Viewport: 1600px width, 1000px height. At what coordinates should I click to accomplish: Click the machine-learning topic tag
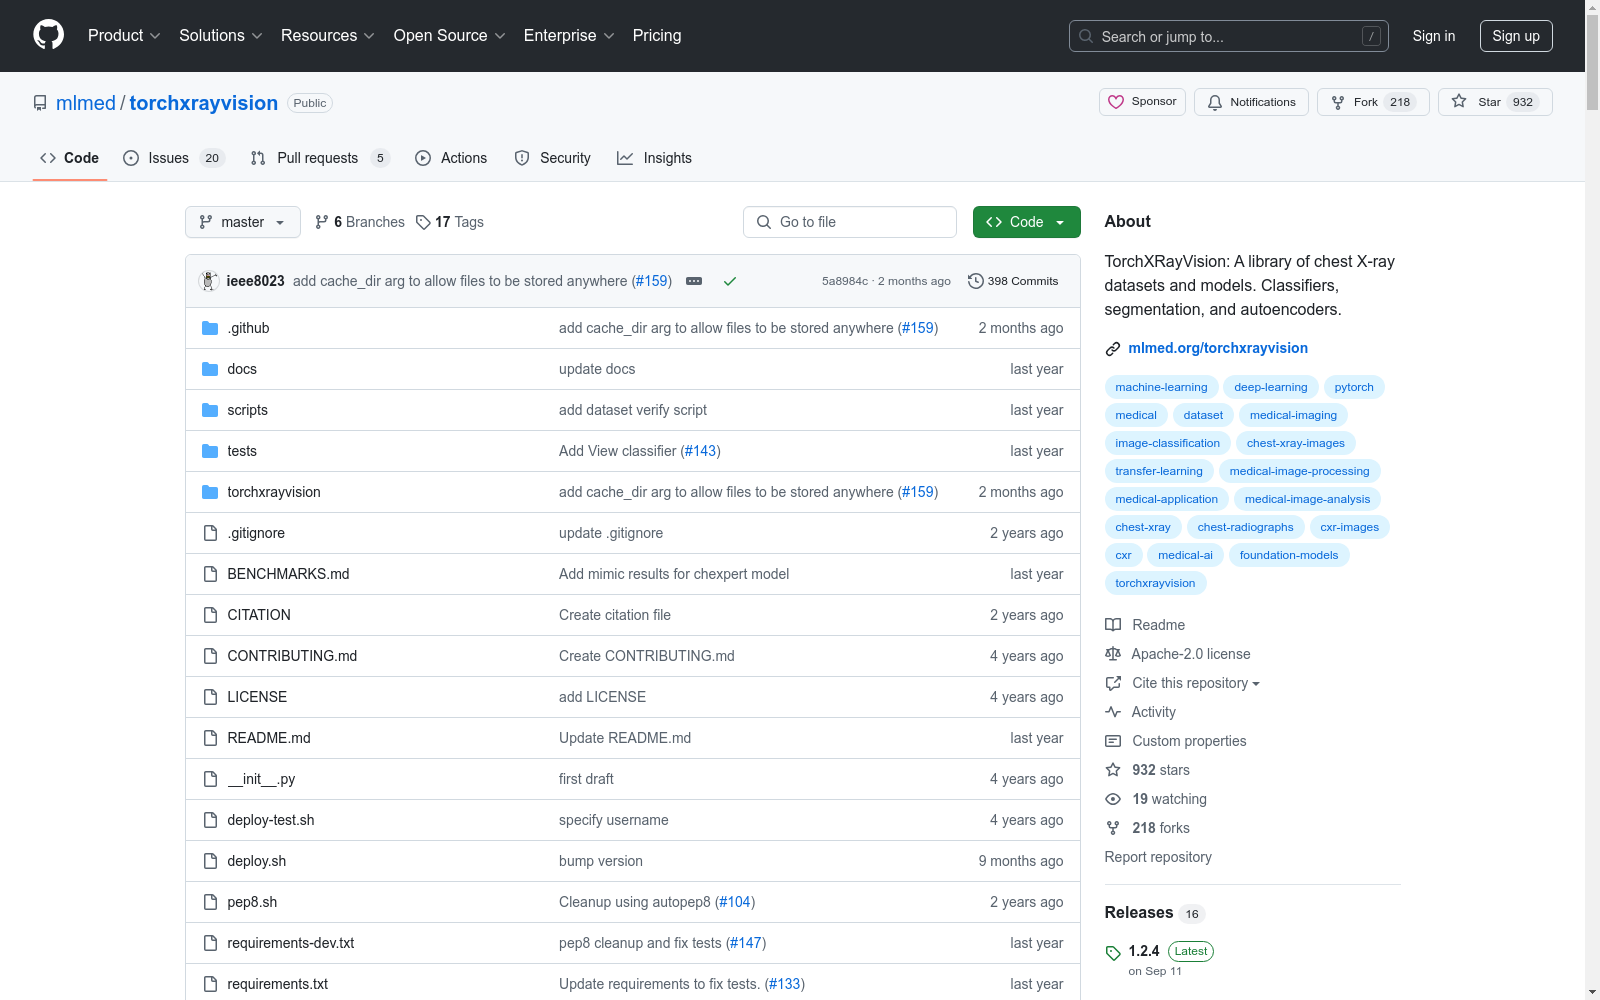pyautogui.click(x=1161, y=387)
